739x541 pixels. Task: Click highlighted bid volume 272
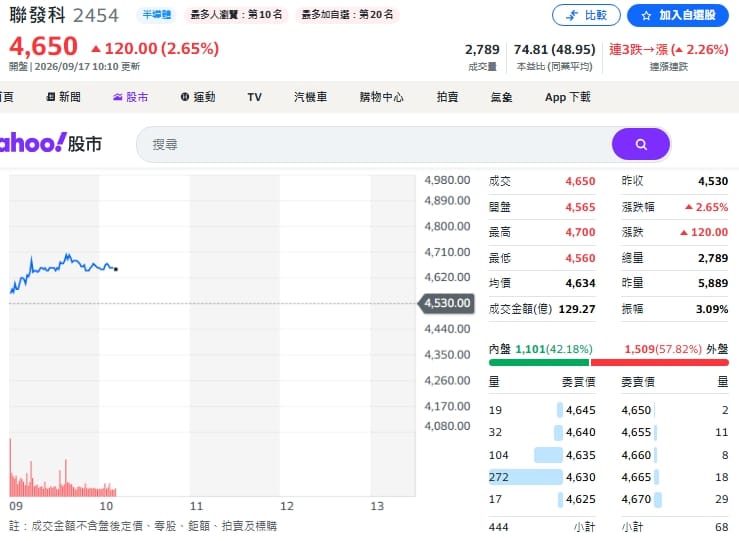[499, 477]
